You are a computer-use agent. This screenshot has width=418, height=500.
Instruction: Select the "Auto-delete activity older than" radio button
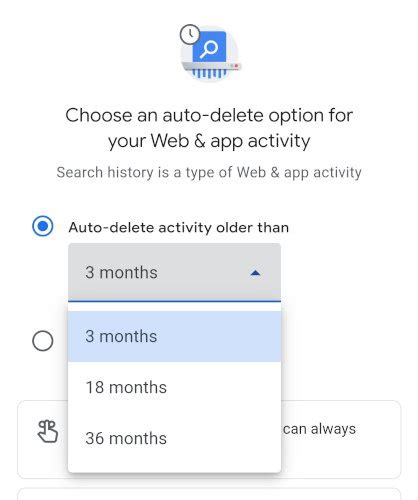43,226
